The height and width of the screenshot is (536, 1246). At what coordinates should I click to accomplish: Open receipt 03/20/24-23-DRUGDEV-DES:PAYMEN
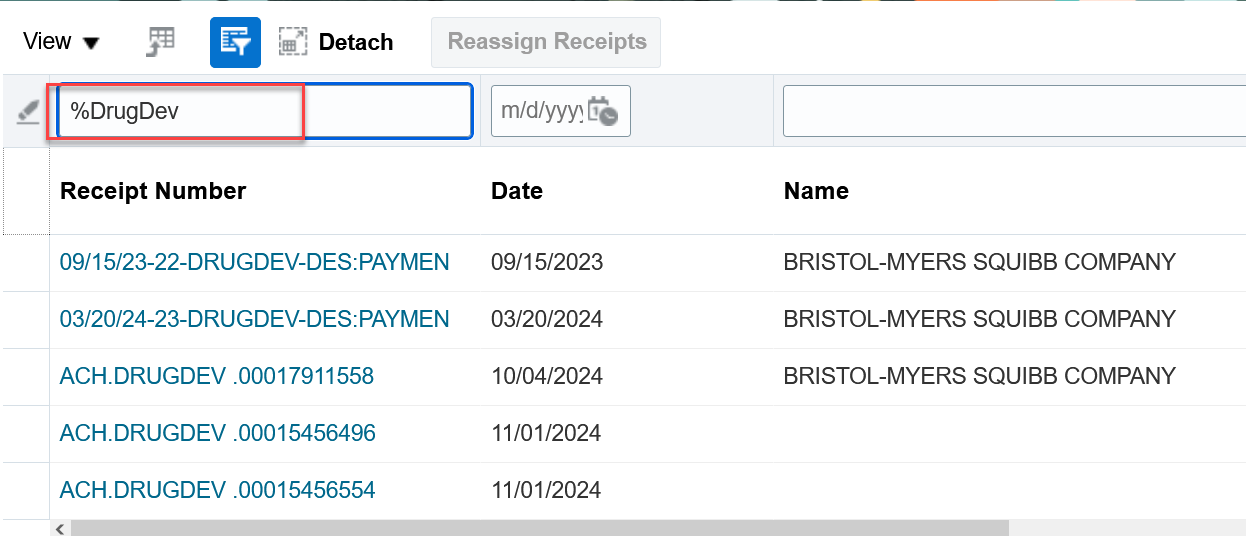pyautogui.click(x=254, y=319)
